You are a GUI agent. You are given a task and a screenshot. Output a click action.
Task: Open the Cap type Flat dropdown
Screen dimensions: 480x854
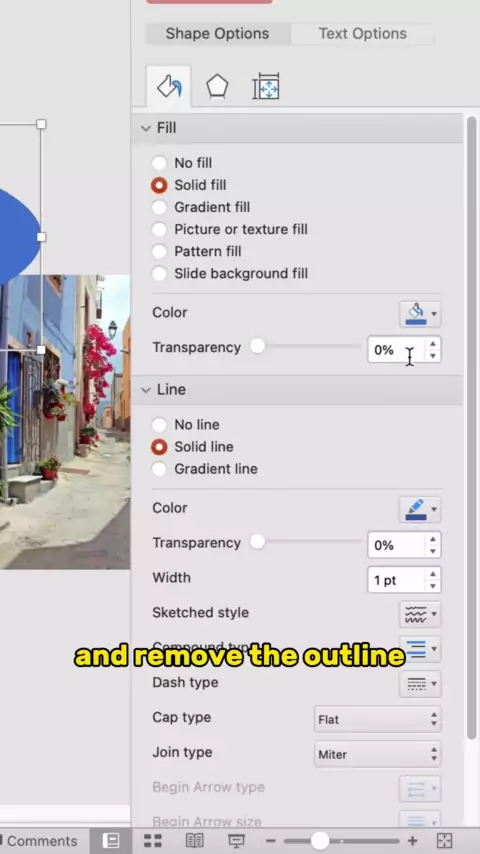[378, 719]
